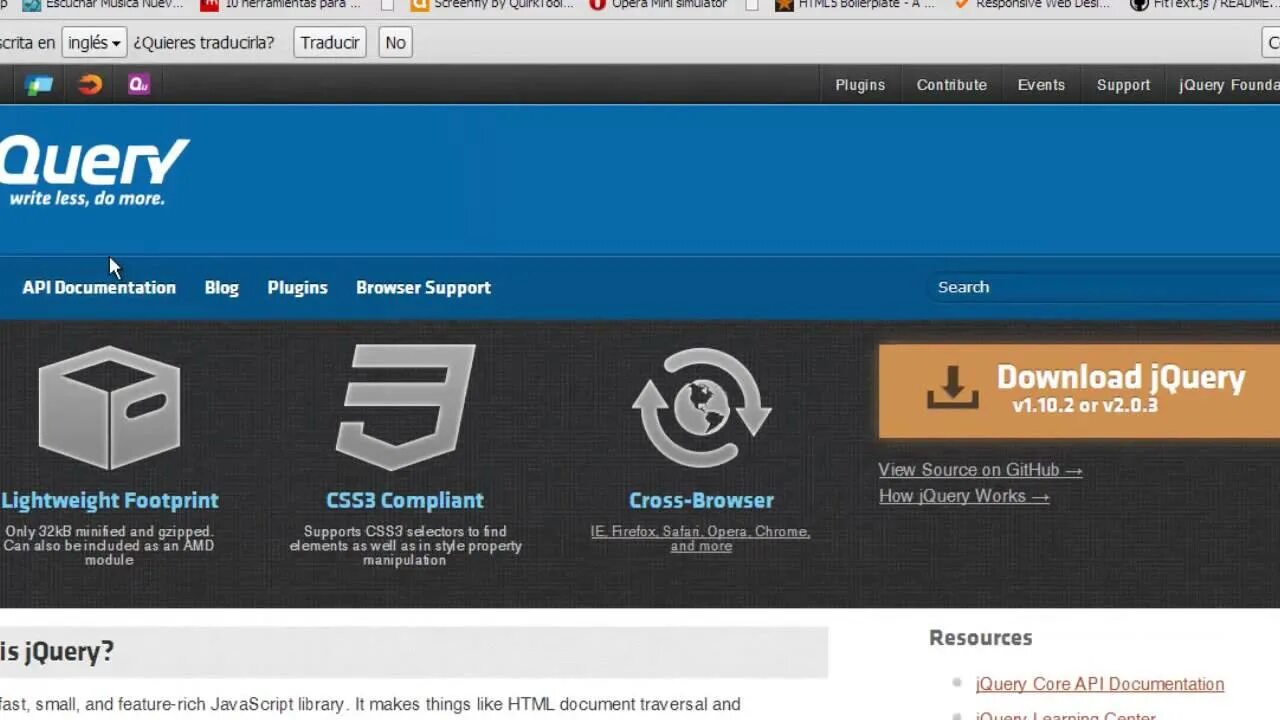The width and height of the screenshot is (1280, 720).
Task: Open How jQuery Works link
Action: (x=964, y=496)
